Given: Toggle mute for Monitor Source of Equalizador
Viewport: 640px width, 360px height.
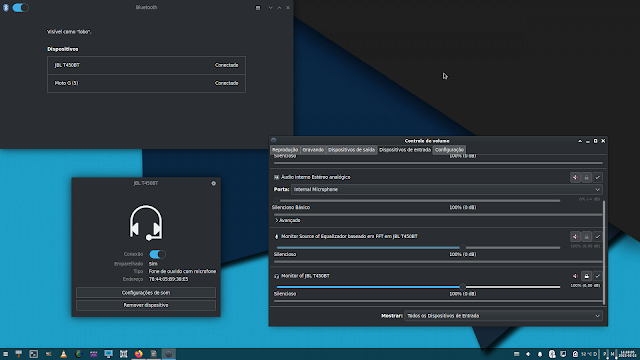Looking at the screenshot, I should [575, 237].
